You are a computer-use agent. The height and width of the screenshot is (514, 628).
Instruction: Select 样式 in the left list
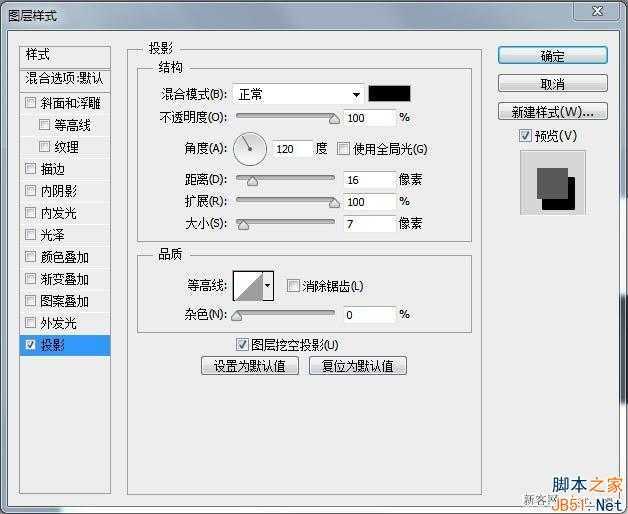click(65, 56)
